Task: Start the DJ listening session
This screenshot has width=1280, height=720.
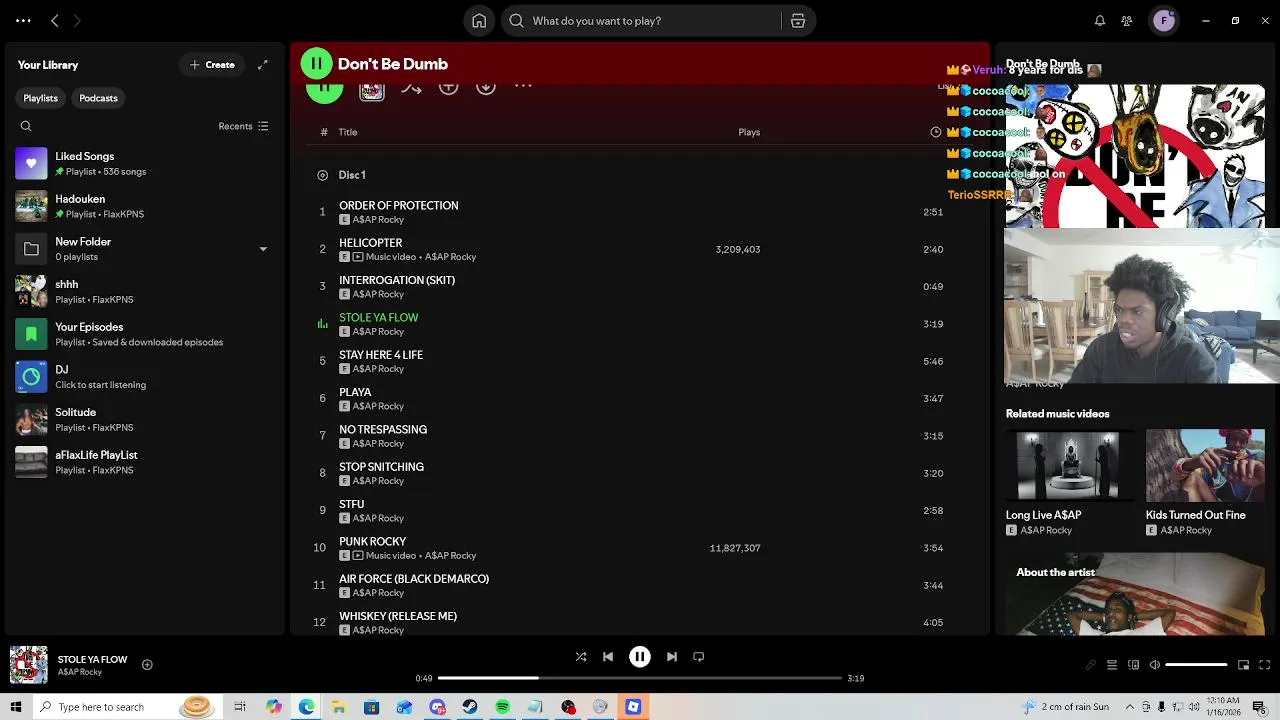Action: tap(145, 377)
